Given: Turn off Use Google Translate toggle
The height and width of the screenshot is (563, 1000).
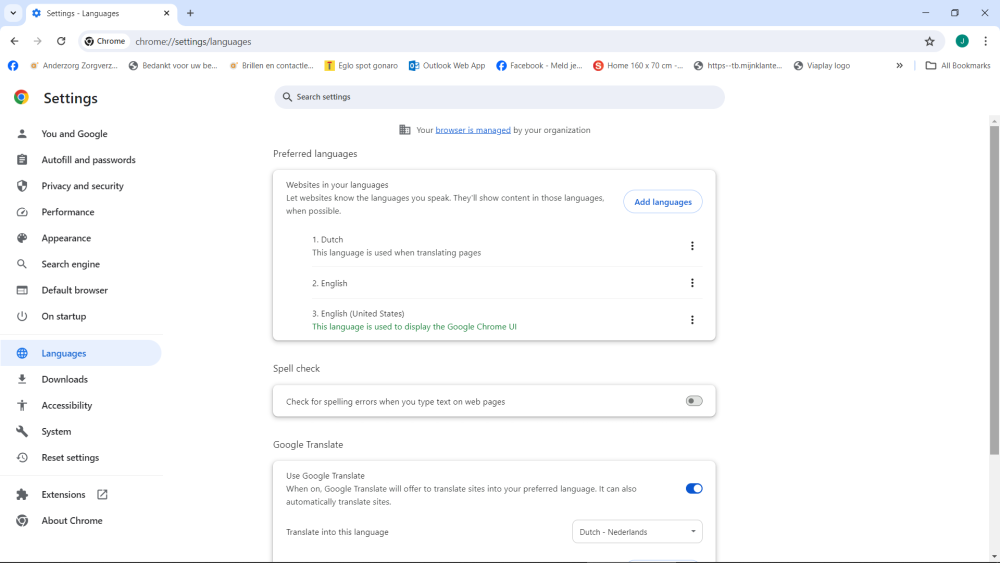Looking at the screenshot, I should click(x=694, y=488).
